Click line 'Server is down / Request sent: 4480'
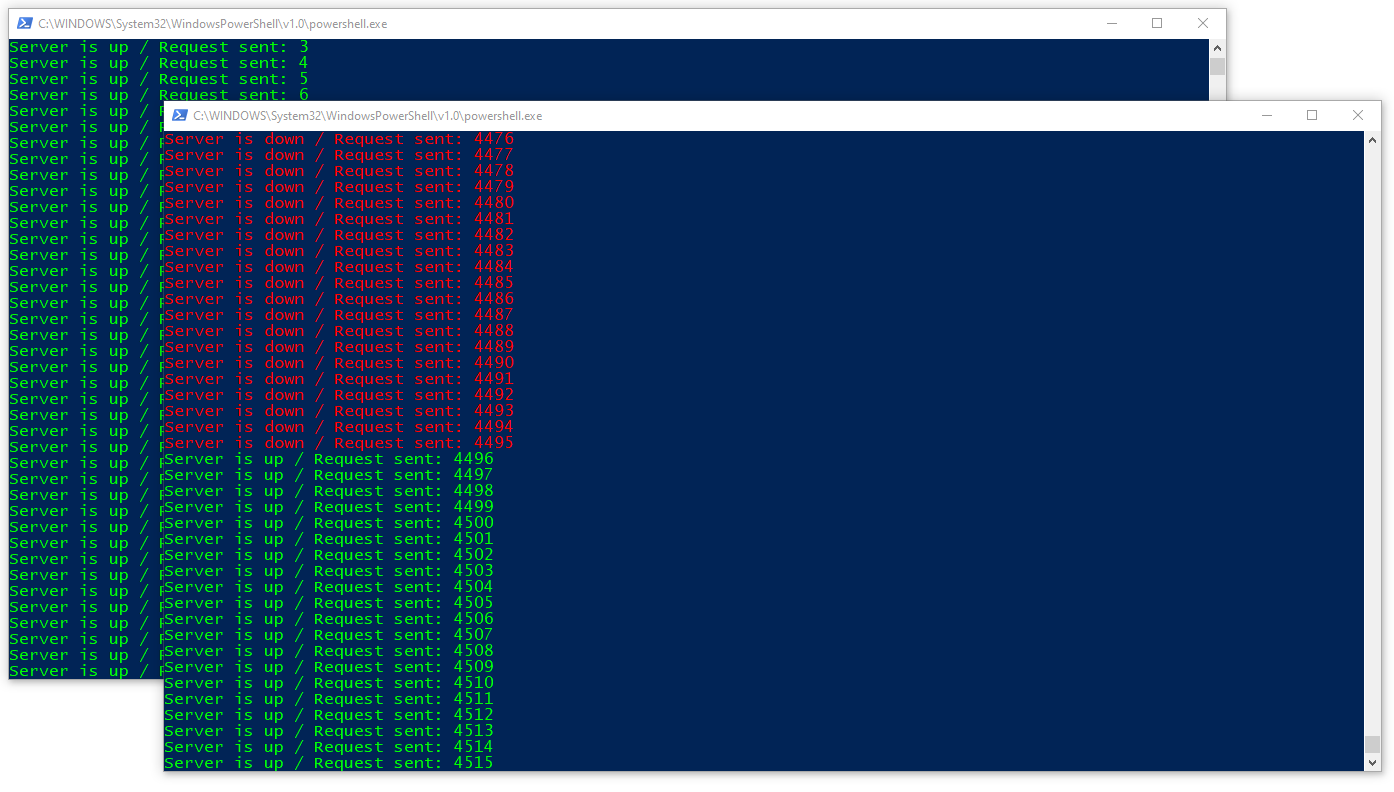 coord(339,203)
